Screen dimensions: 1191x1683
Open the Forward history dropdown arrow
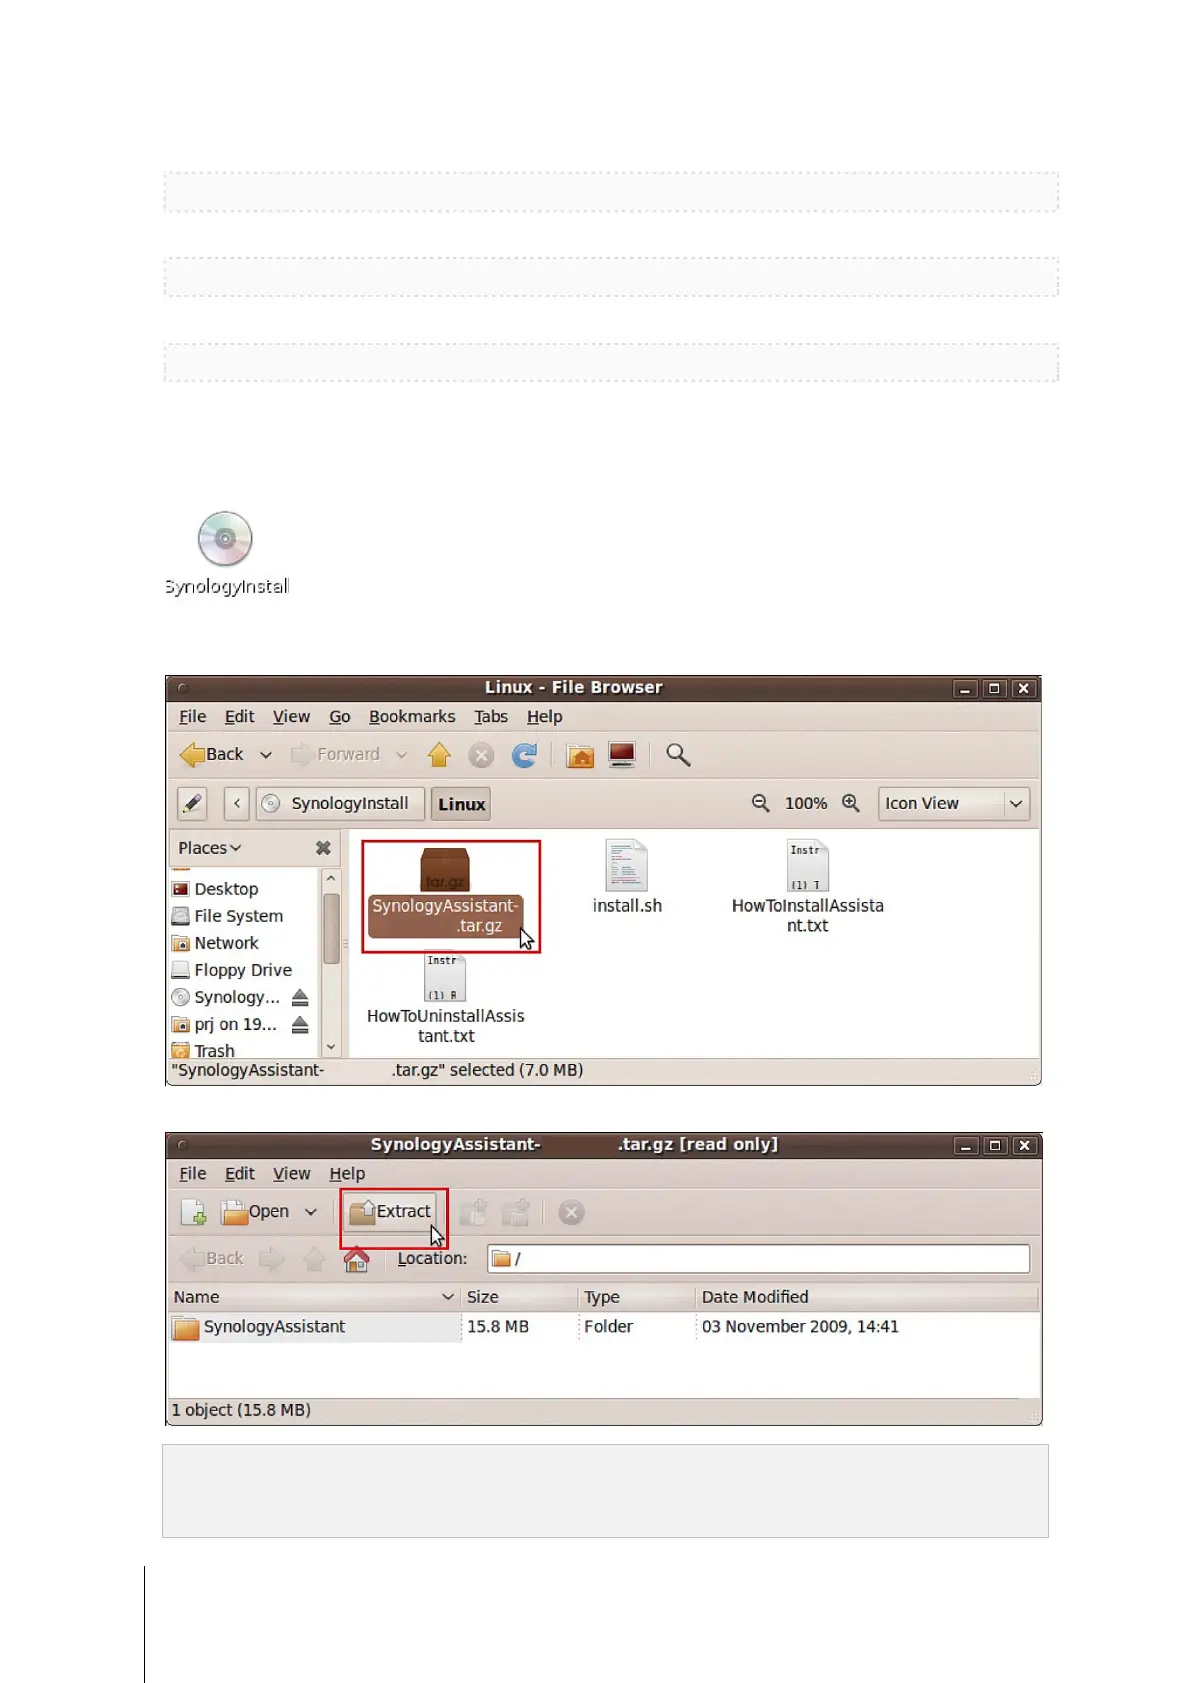pyautogui.click(x=402, y=755)
